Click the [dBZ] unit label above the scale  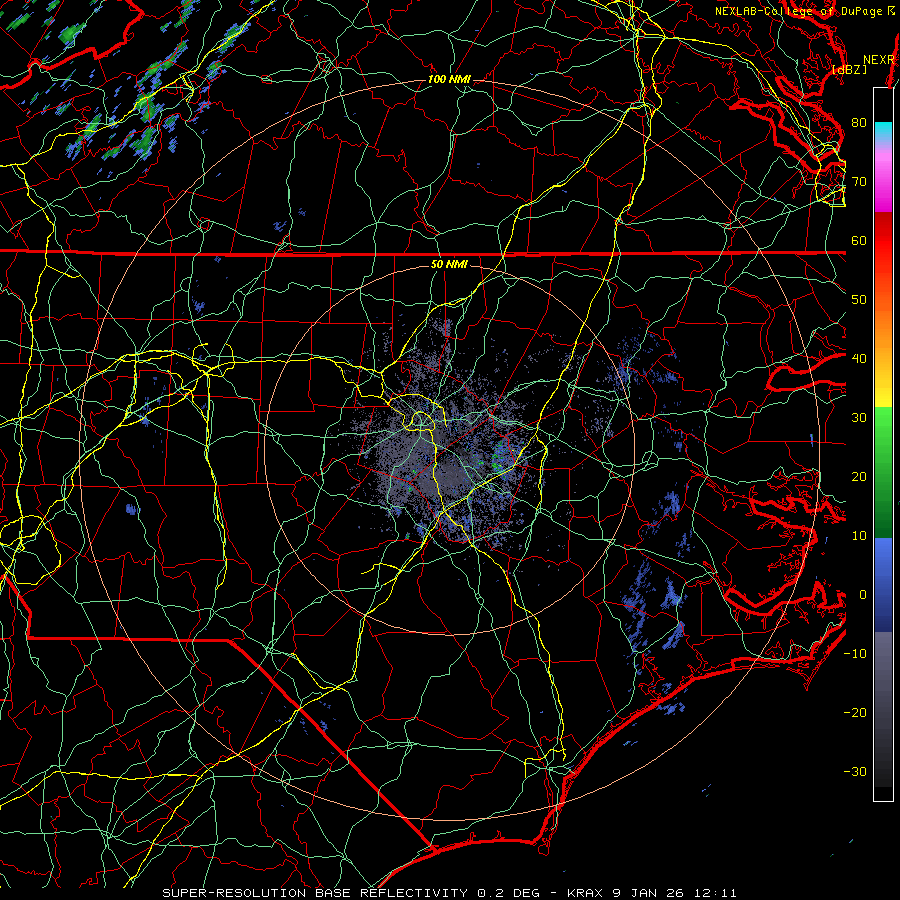[849, 69]
